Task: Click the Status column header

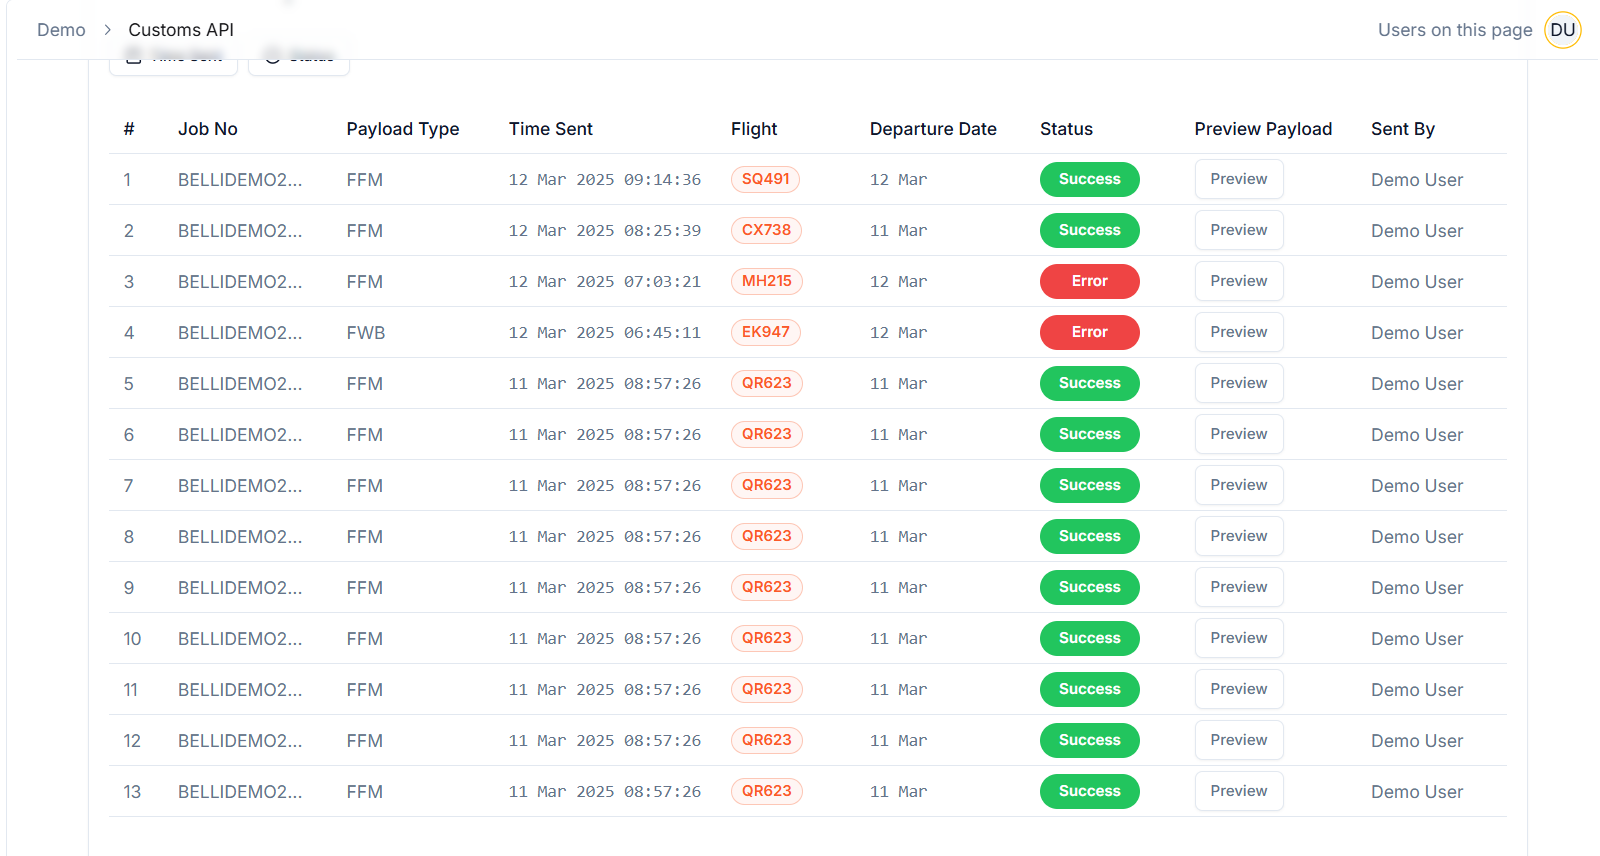Action: click(x=1066, y=129)
